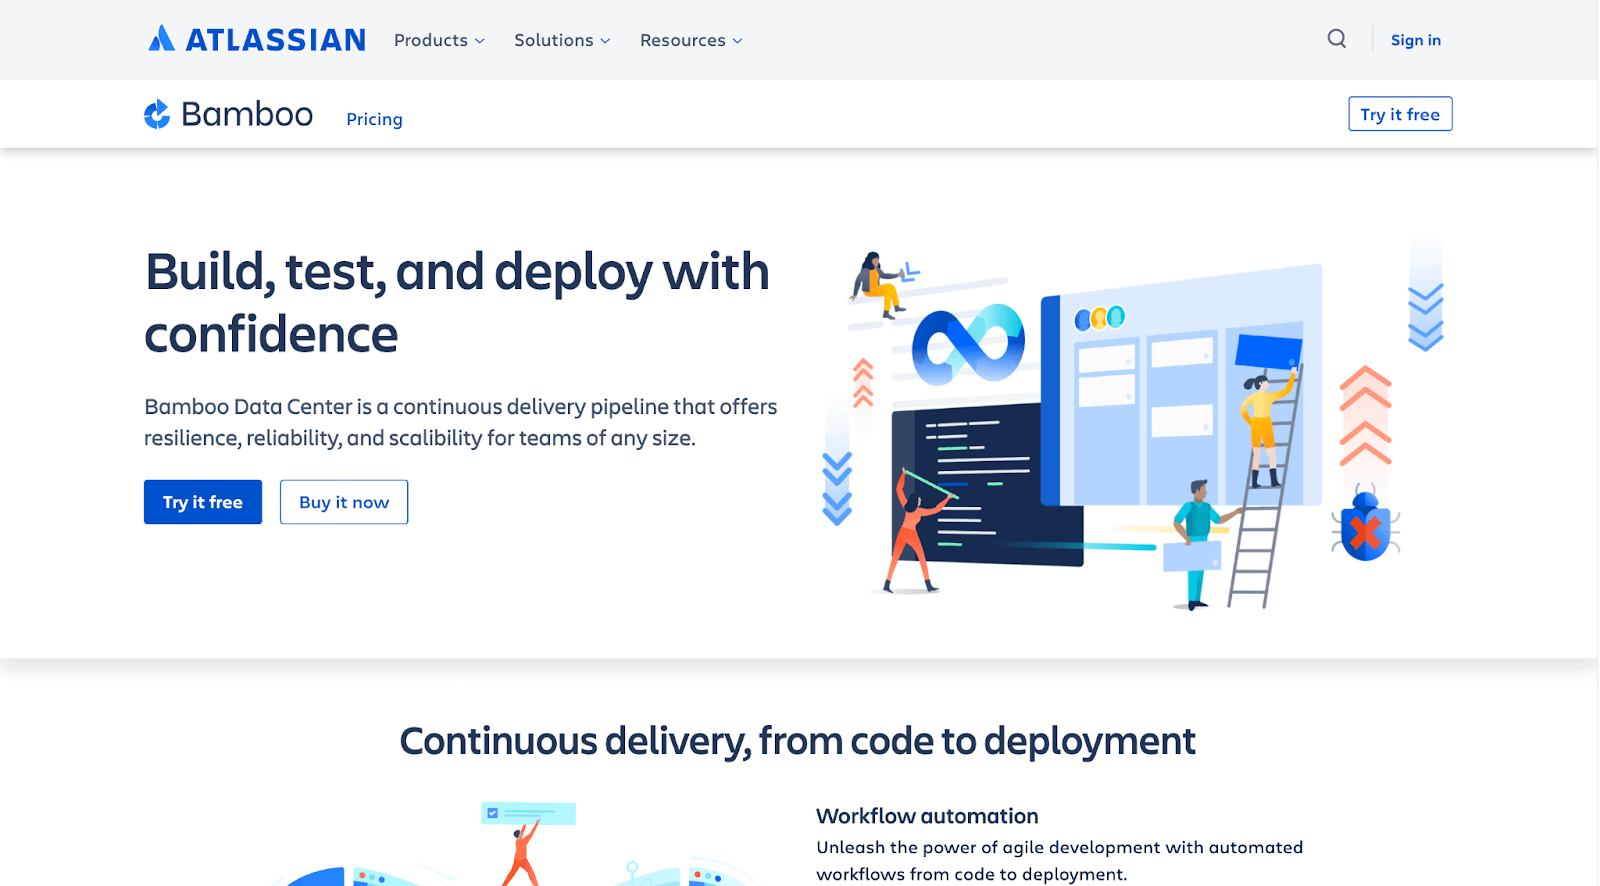Open the Pricing tab
Viewport: 1600px width, 886px height.
pyautogui.click(x=374, y=119)
